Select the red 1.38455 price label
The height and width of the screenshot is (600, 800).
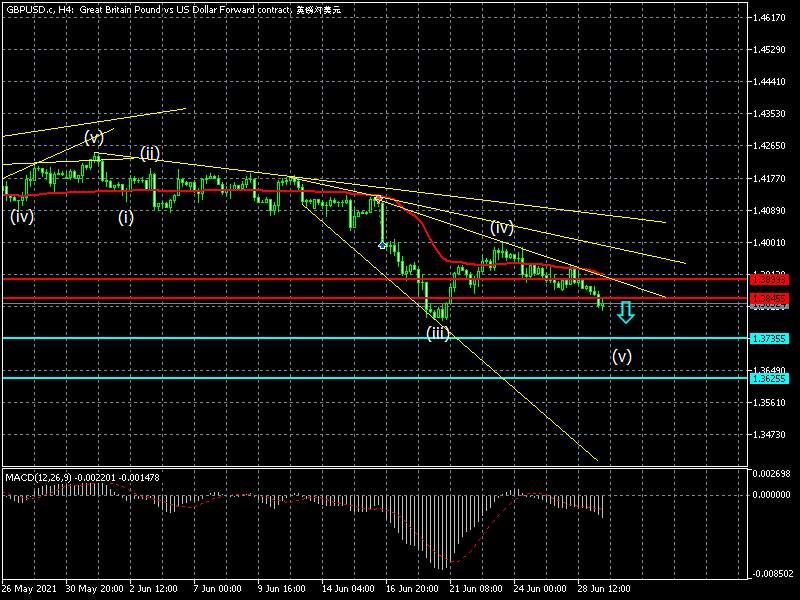(769, 298)
